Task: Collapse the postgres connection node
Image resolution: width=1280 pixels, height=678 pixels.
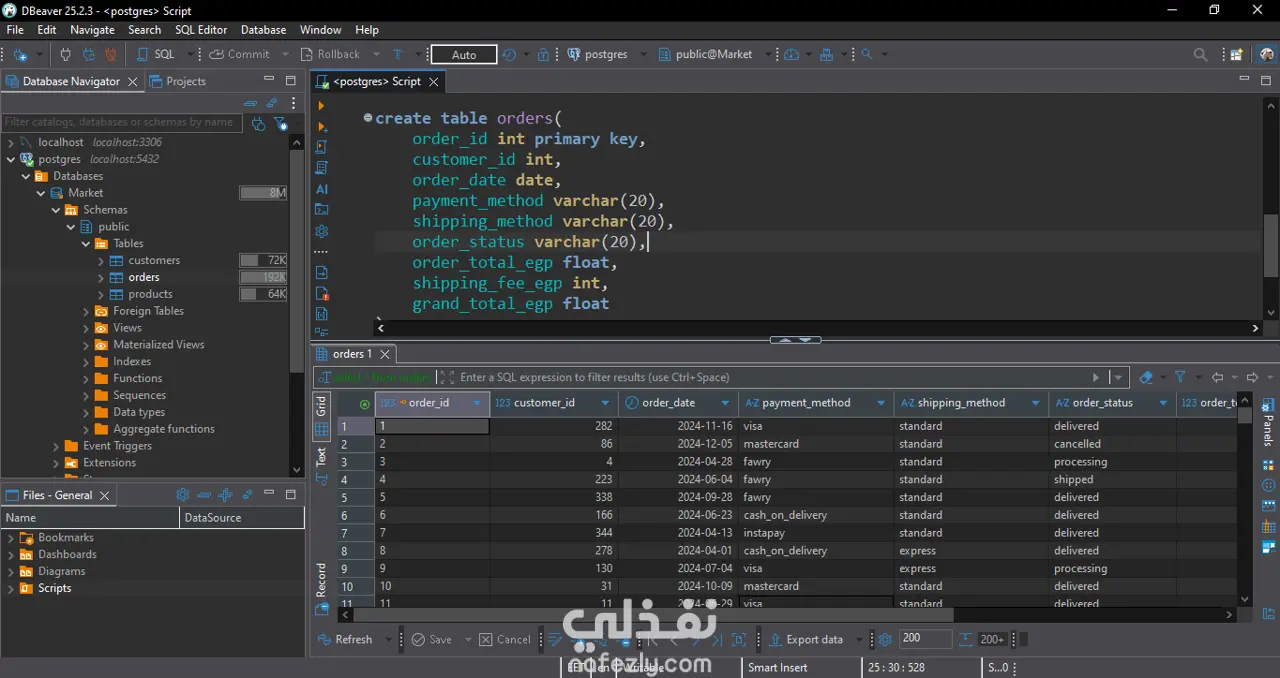Action: pyautogui.click(x=10, y=159)
